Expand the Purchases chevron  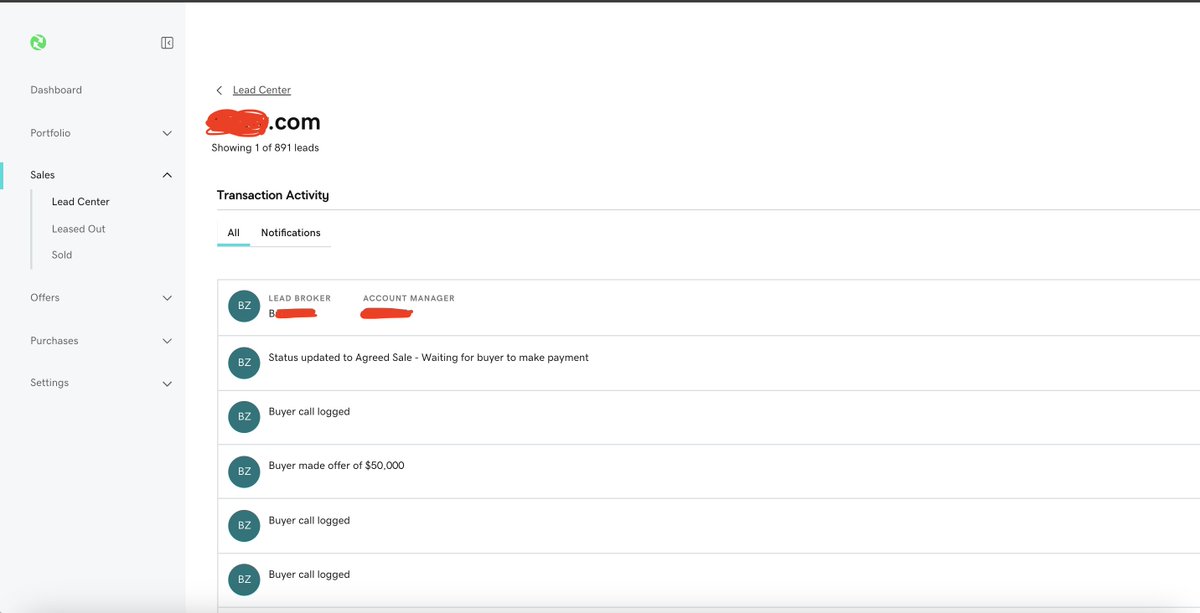click(x=167, y=341)
